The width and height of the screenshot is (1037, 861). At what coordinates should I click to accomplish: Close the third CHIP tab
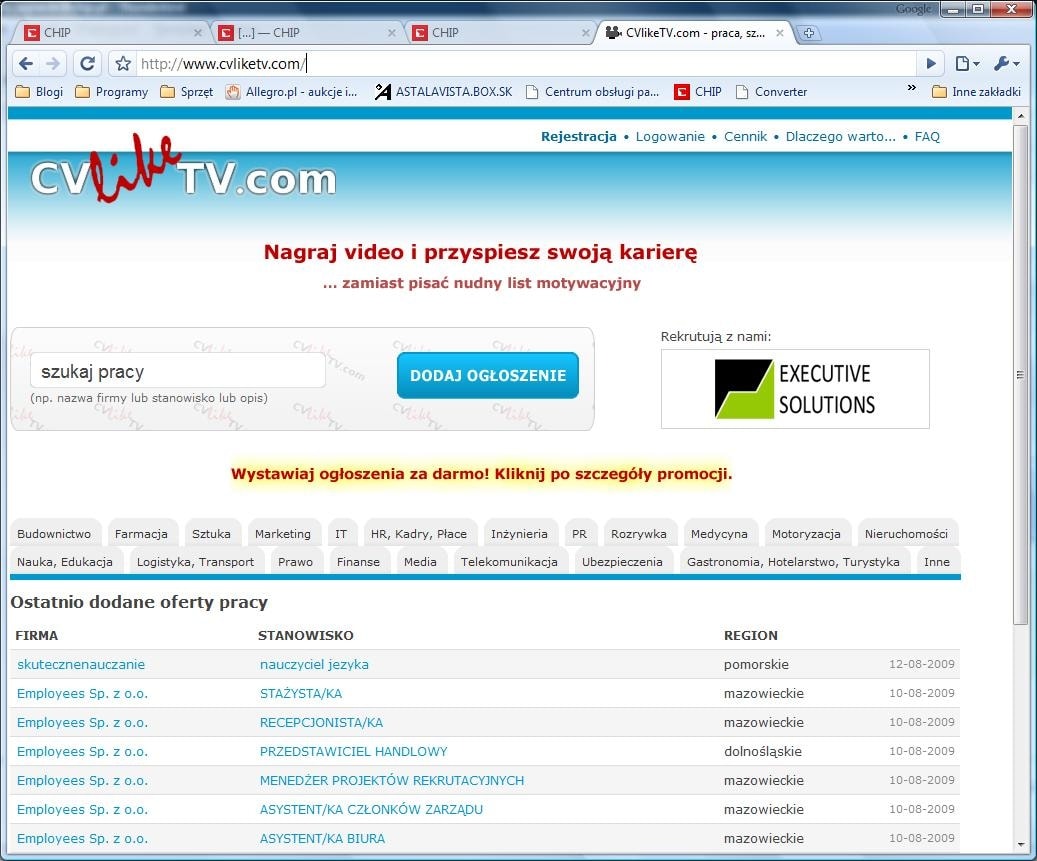tap(585, 32)
